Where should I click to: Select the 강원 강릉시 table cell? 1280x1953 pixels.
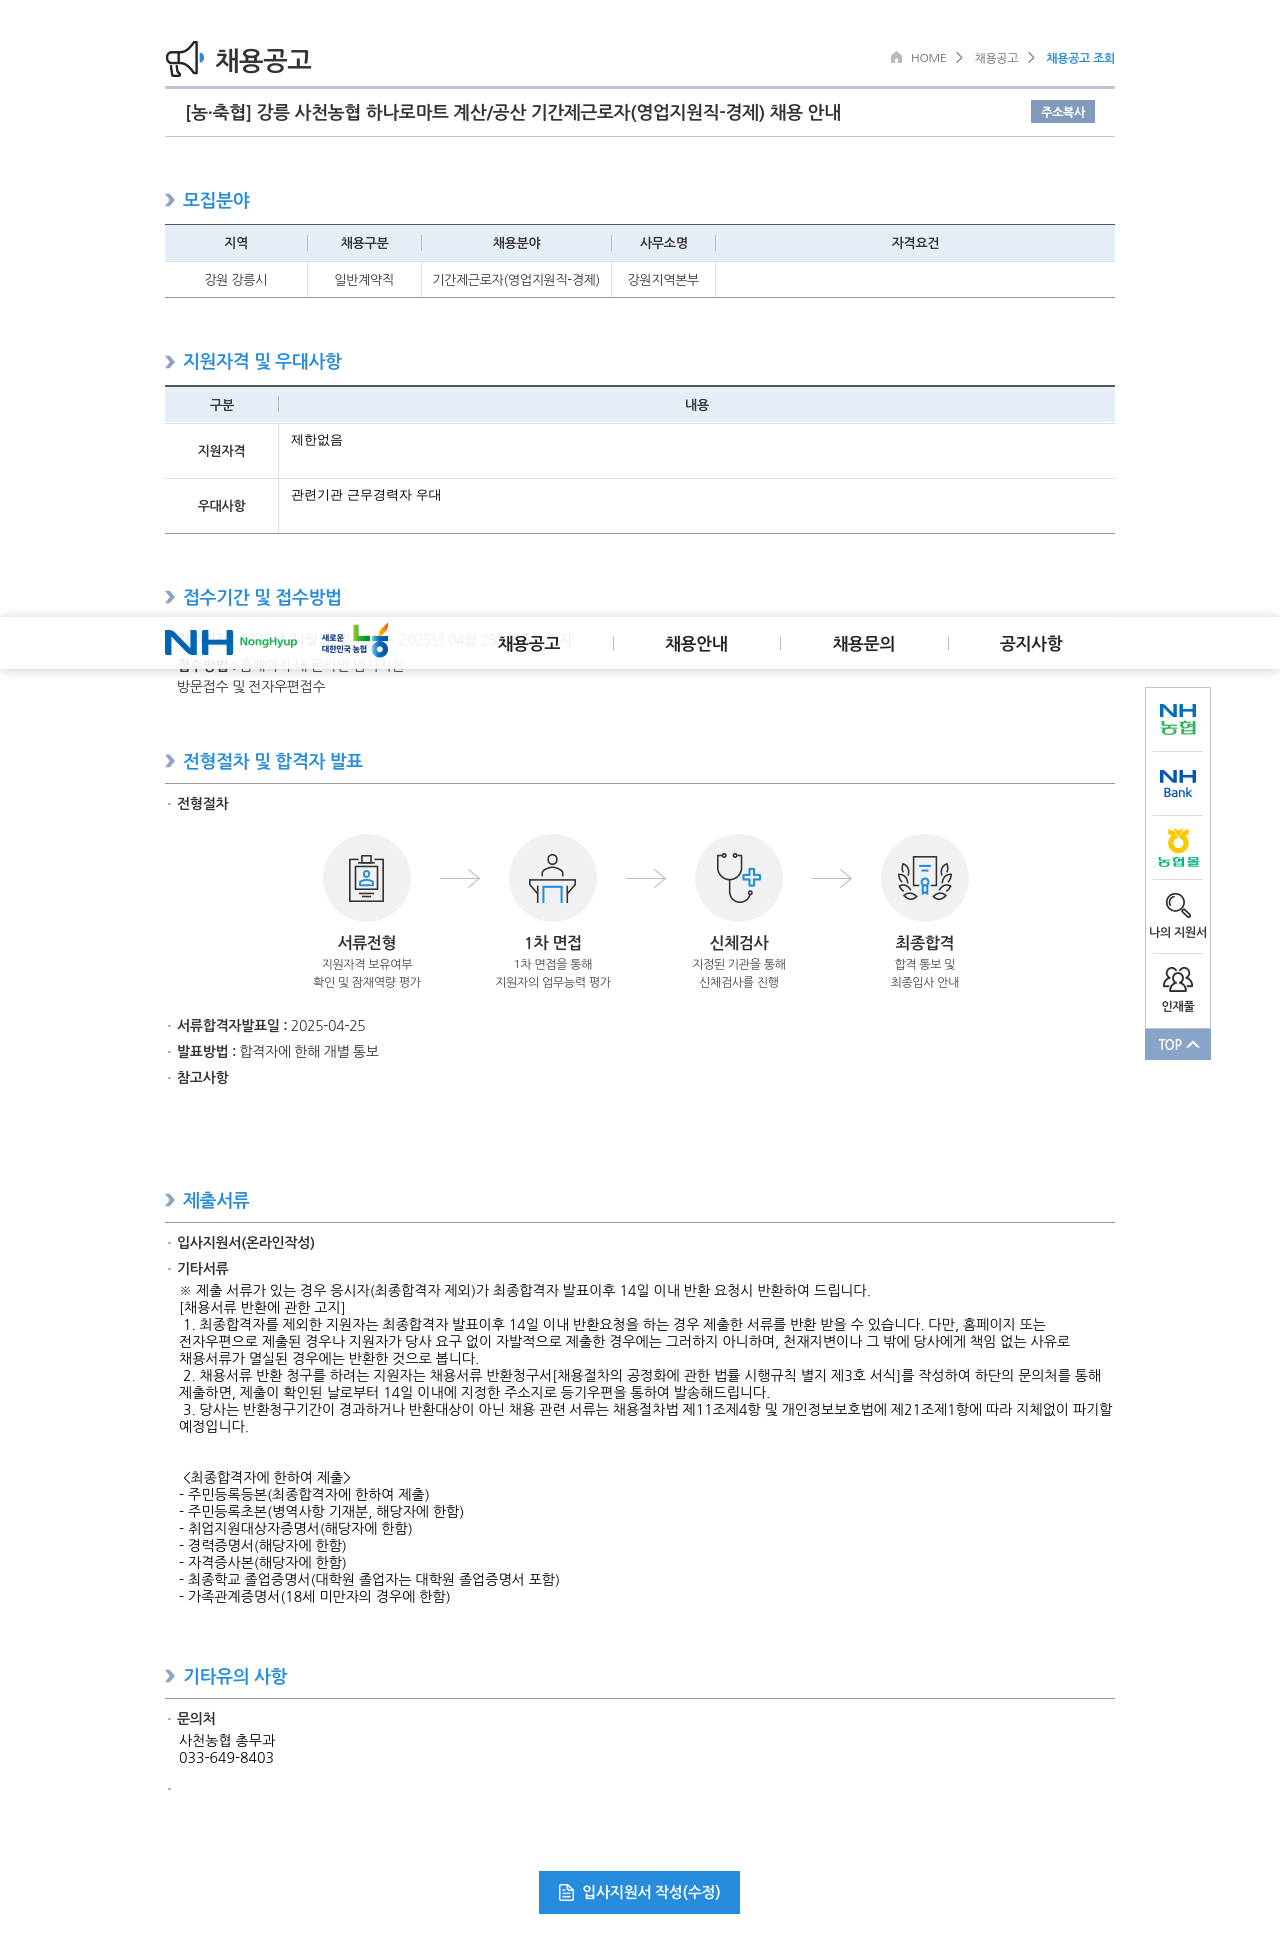pyautogui.click(x=236, y=280)
